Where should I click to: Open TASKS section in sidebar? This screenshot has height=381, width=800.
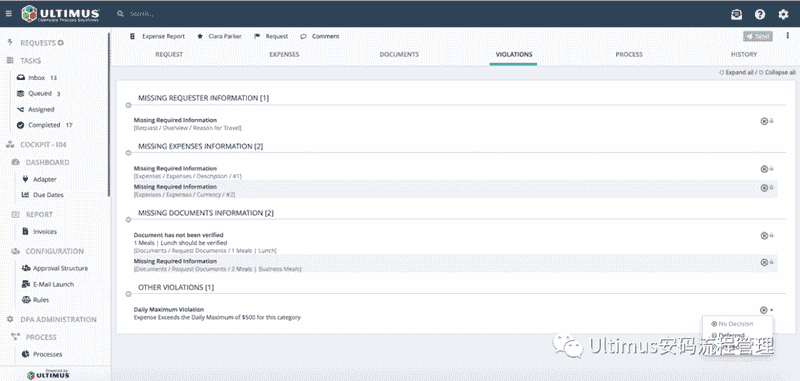[31, 60]
